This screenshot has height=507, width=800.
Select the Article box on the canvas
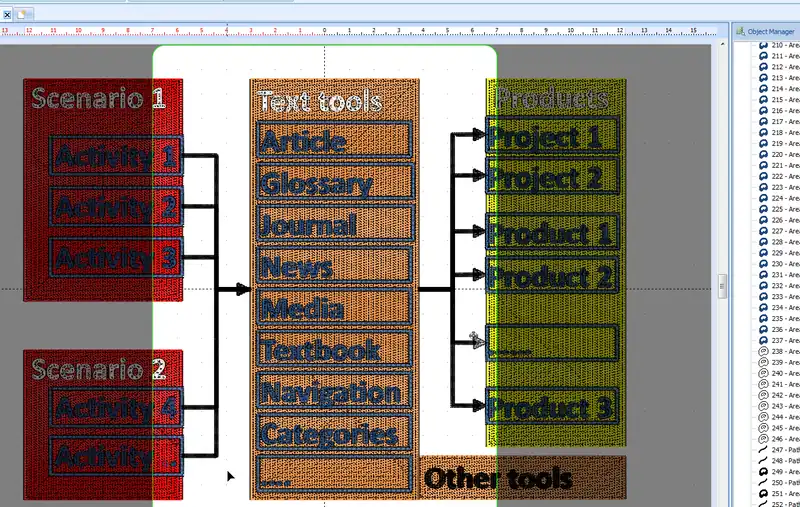click(335, 140)
